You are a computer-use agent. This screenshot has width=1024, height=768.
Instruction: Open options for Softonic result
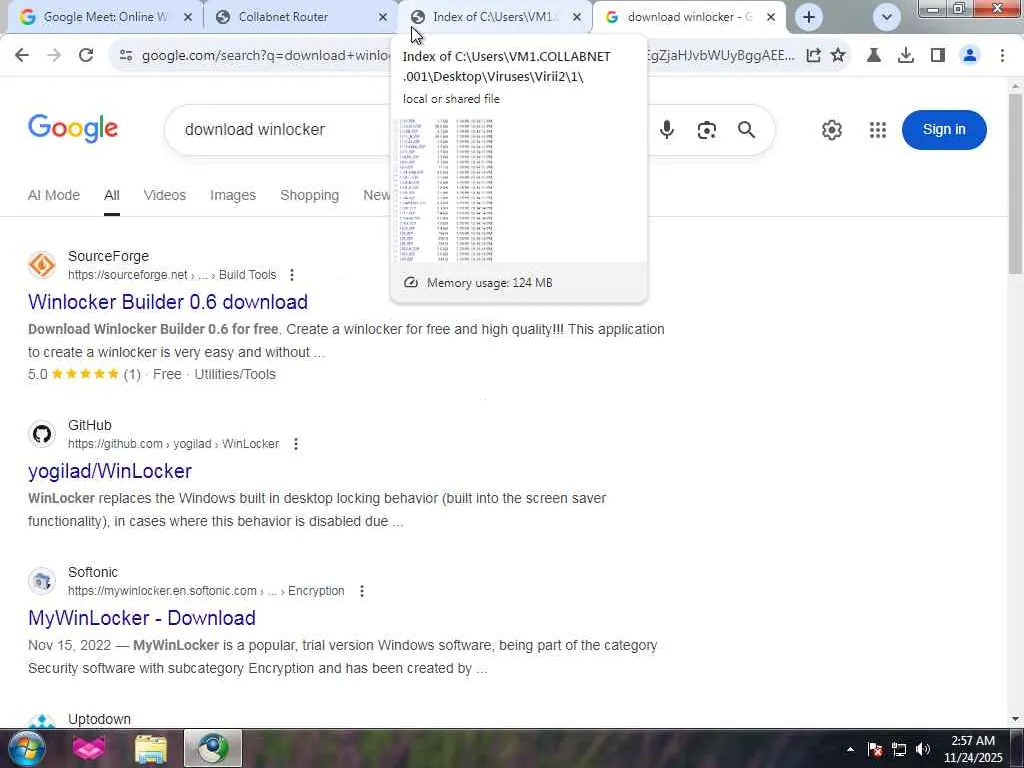click(x=362, y=591)
